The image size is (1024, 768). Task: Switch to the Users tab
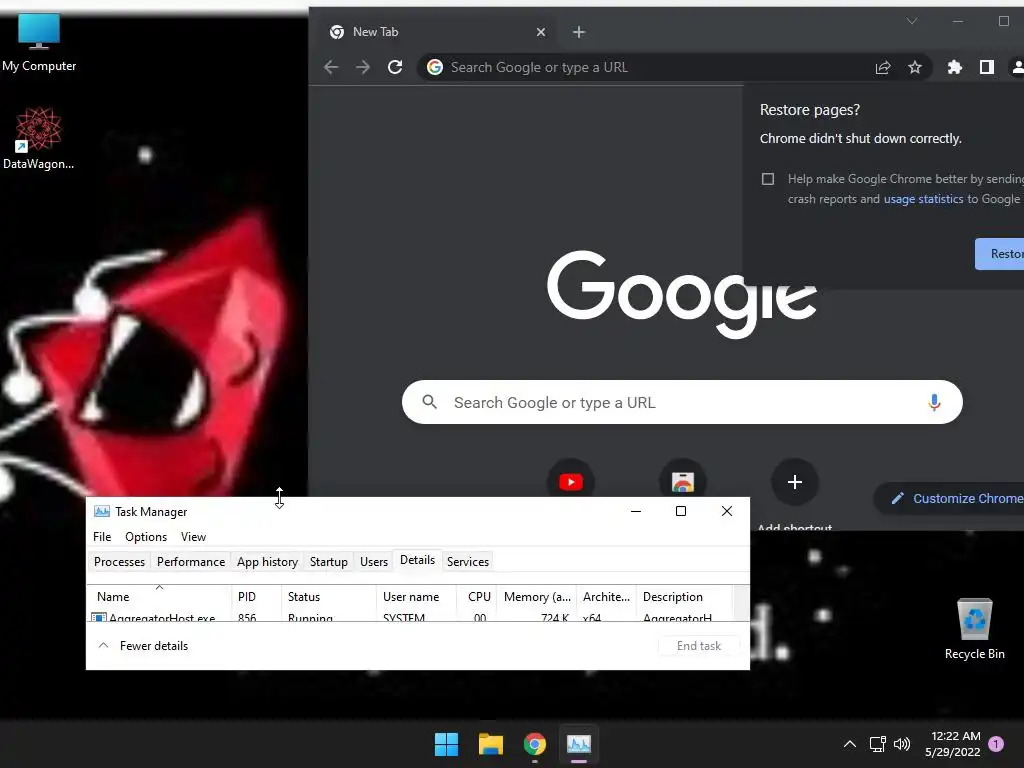coord(374,562)
